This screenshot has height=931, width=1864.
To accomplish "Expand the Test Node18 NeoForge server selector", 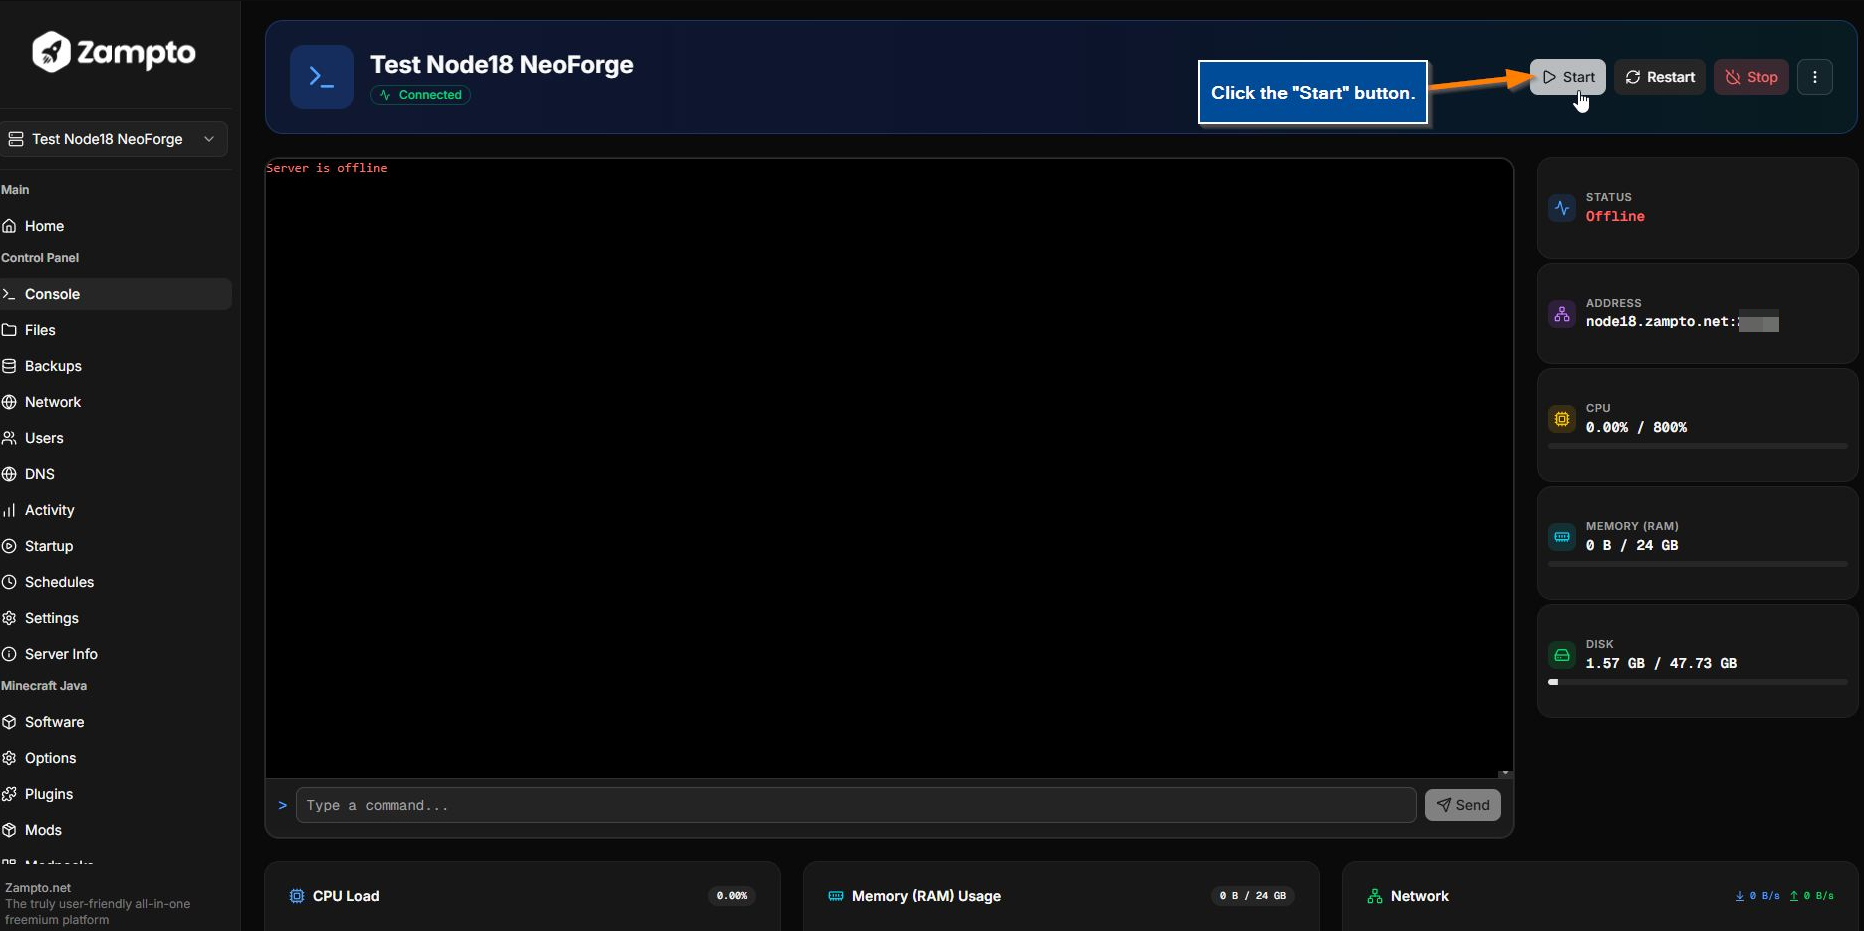I will (114, 139).
